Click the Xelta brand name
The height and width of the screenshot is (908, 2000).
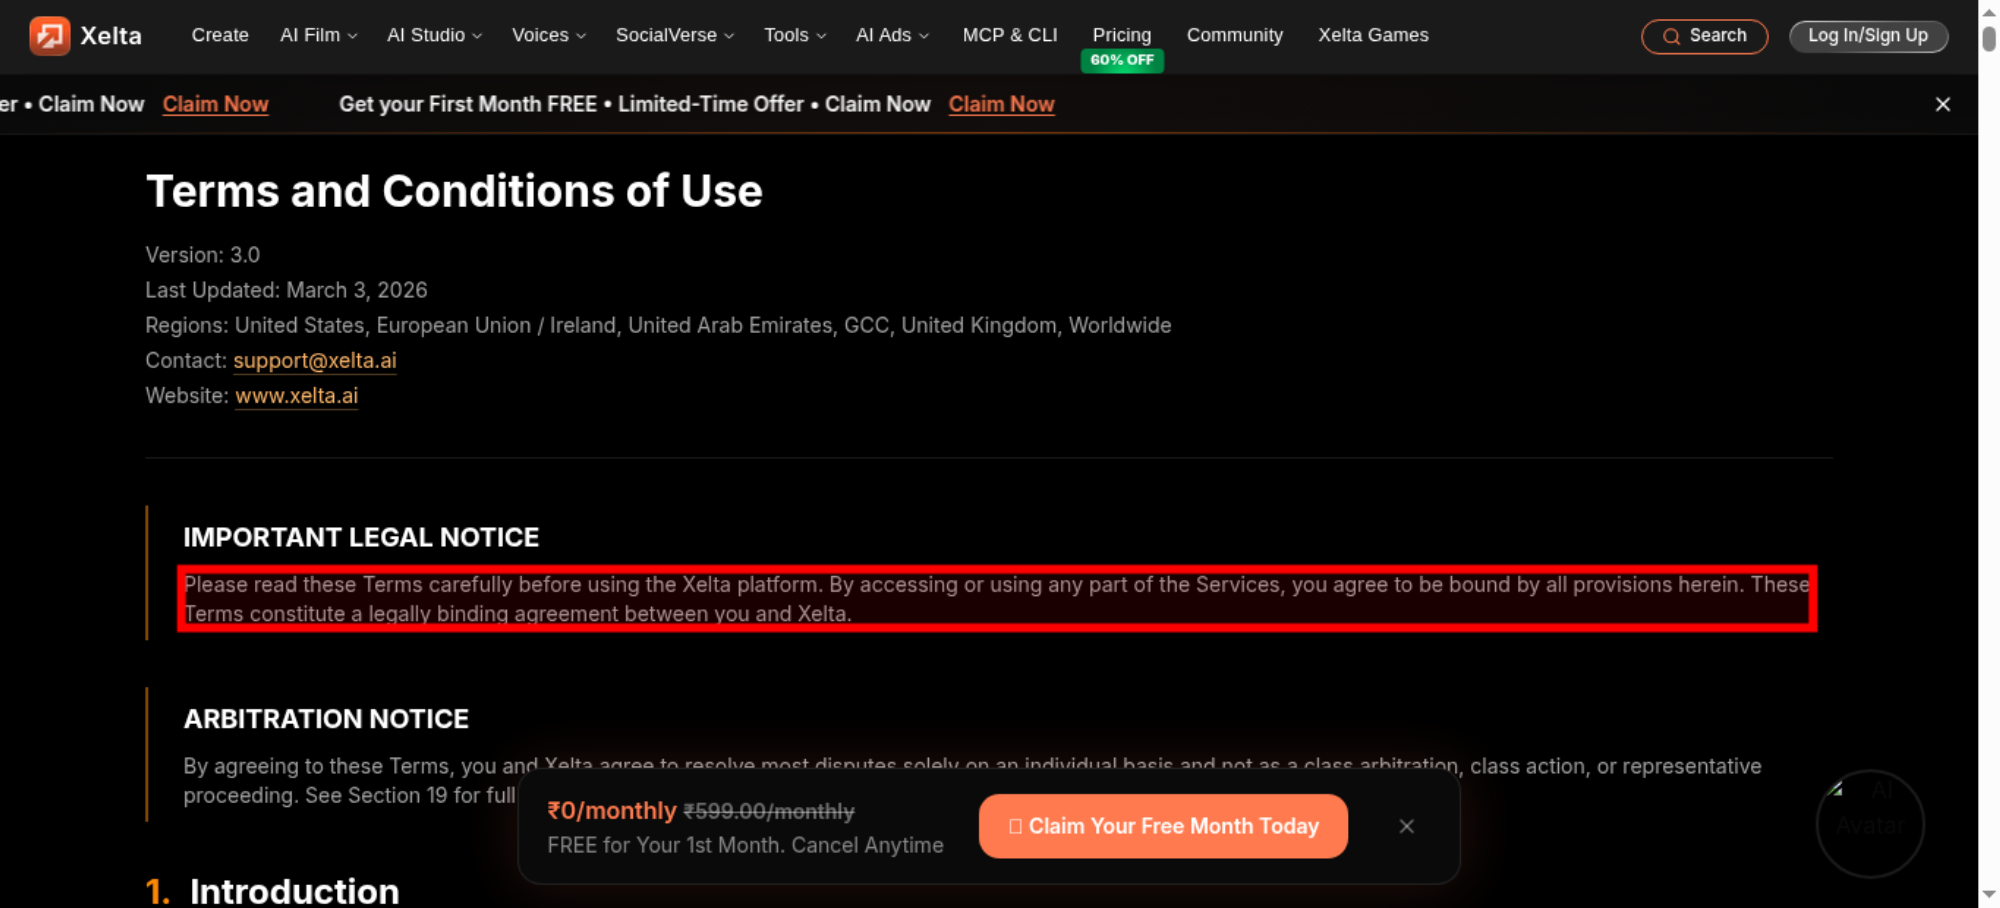[x=111, y=36]
